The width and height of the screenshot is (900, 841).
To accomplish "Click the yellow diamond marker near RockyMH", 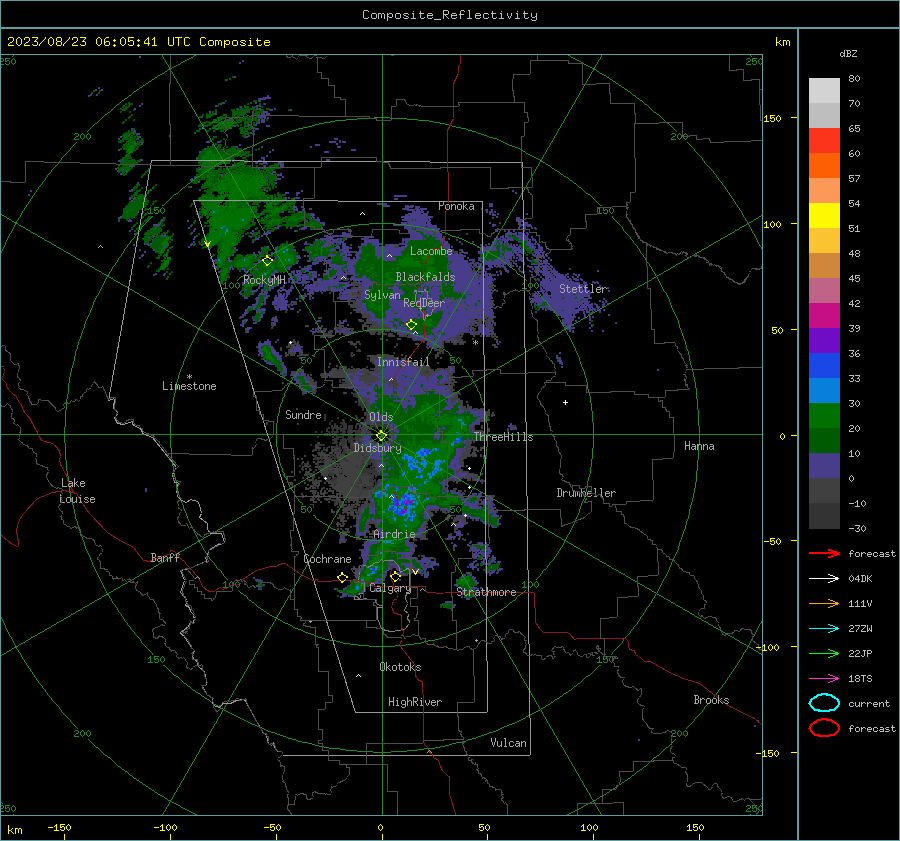I will [267, 261].
